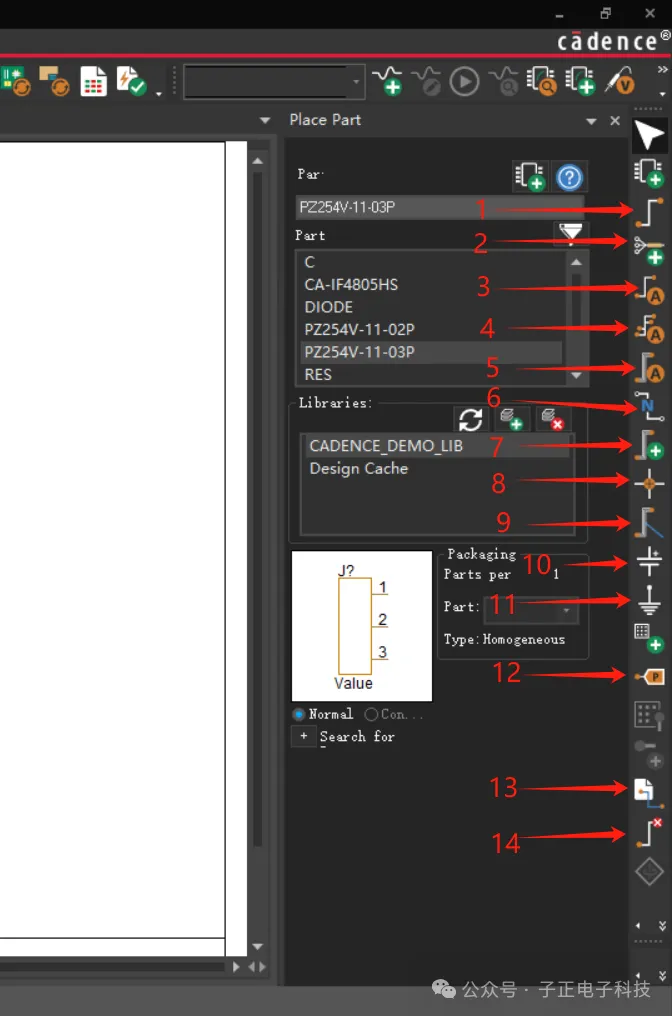
Task: Click the part list scroll up arrow
Action: click(576, 262)
